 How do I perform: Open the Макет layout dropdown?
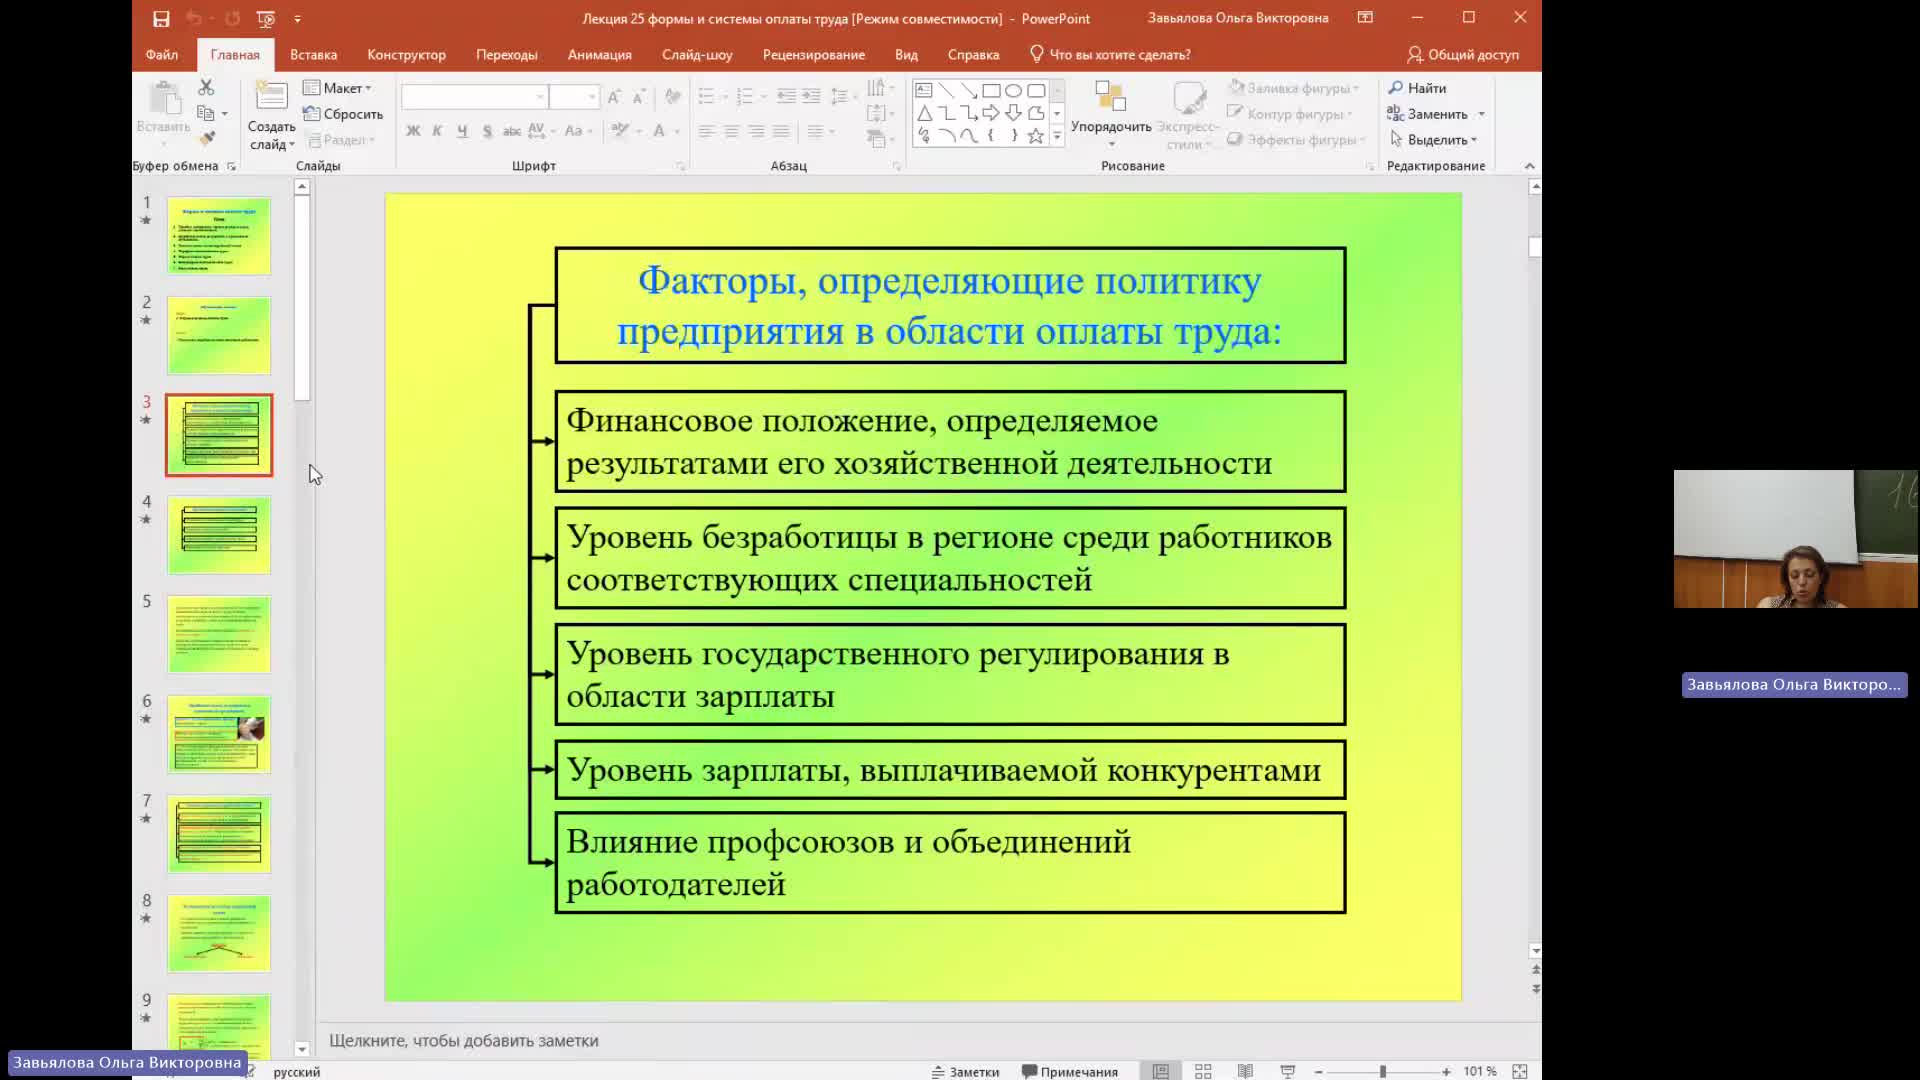point(338,88)
